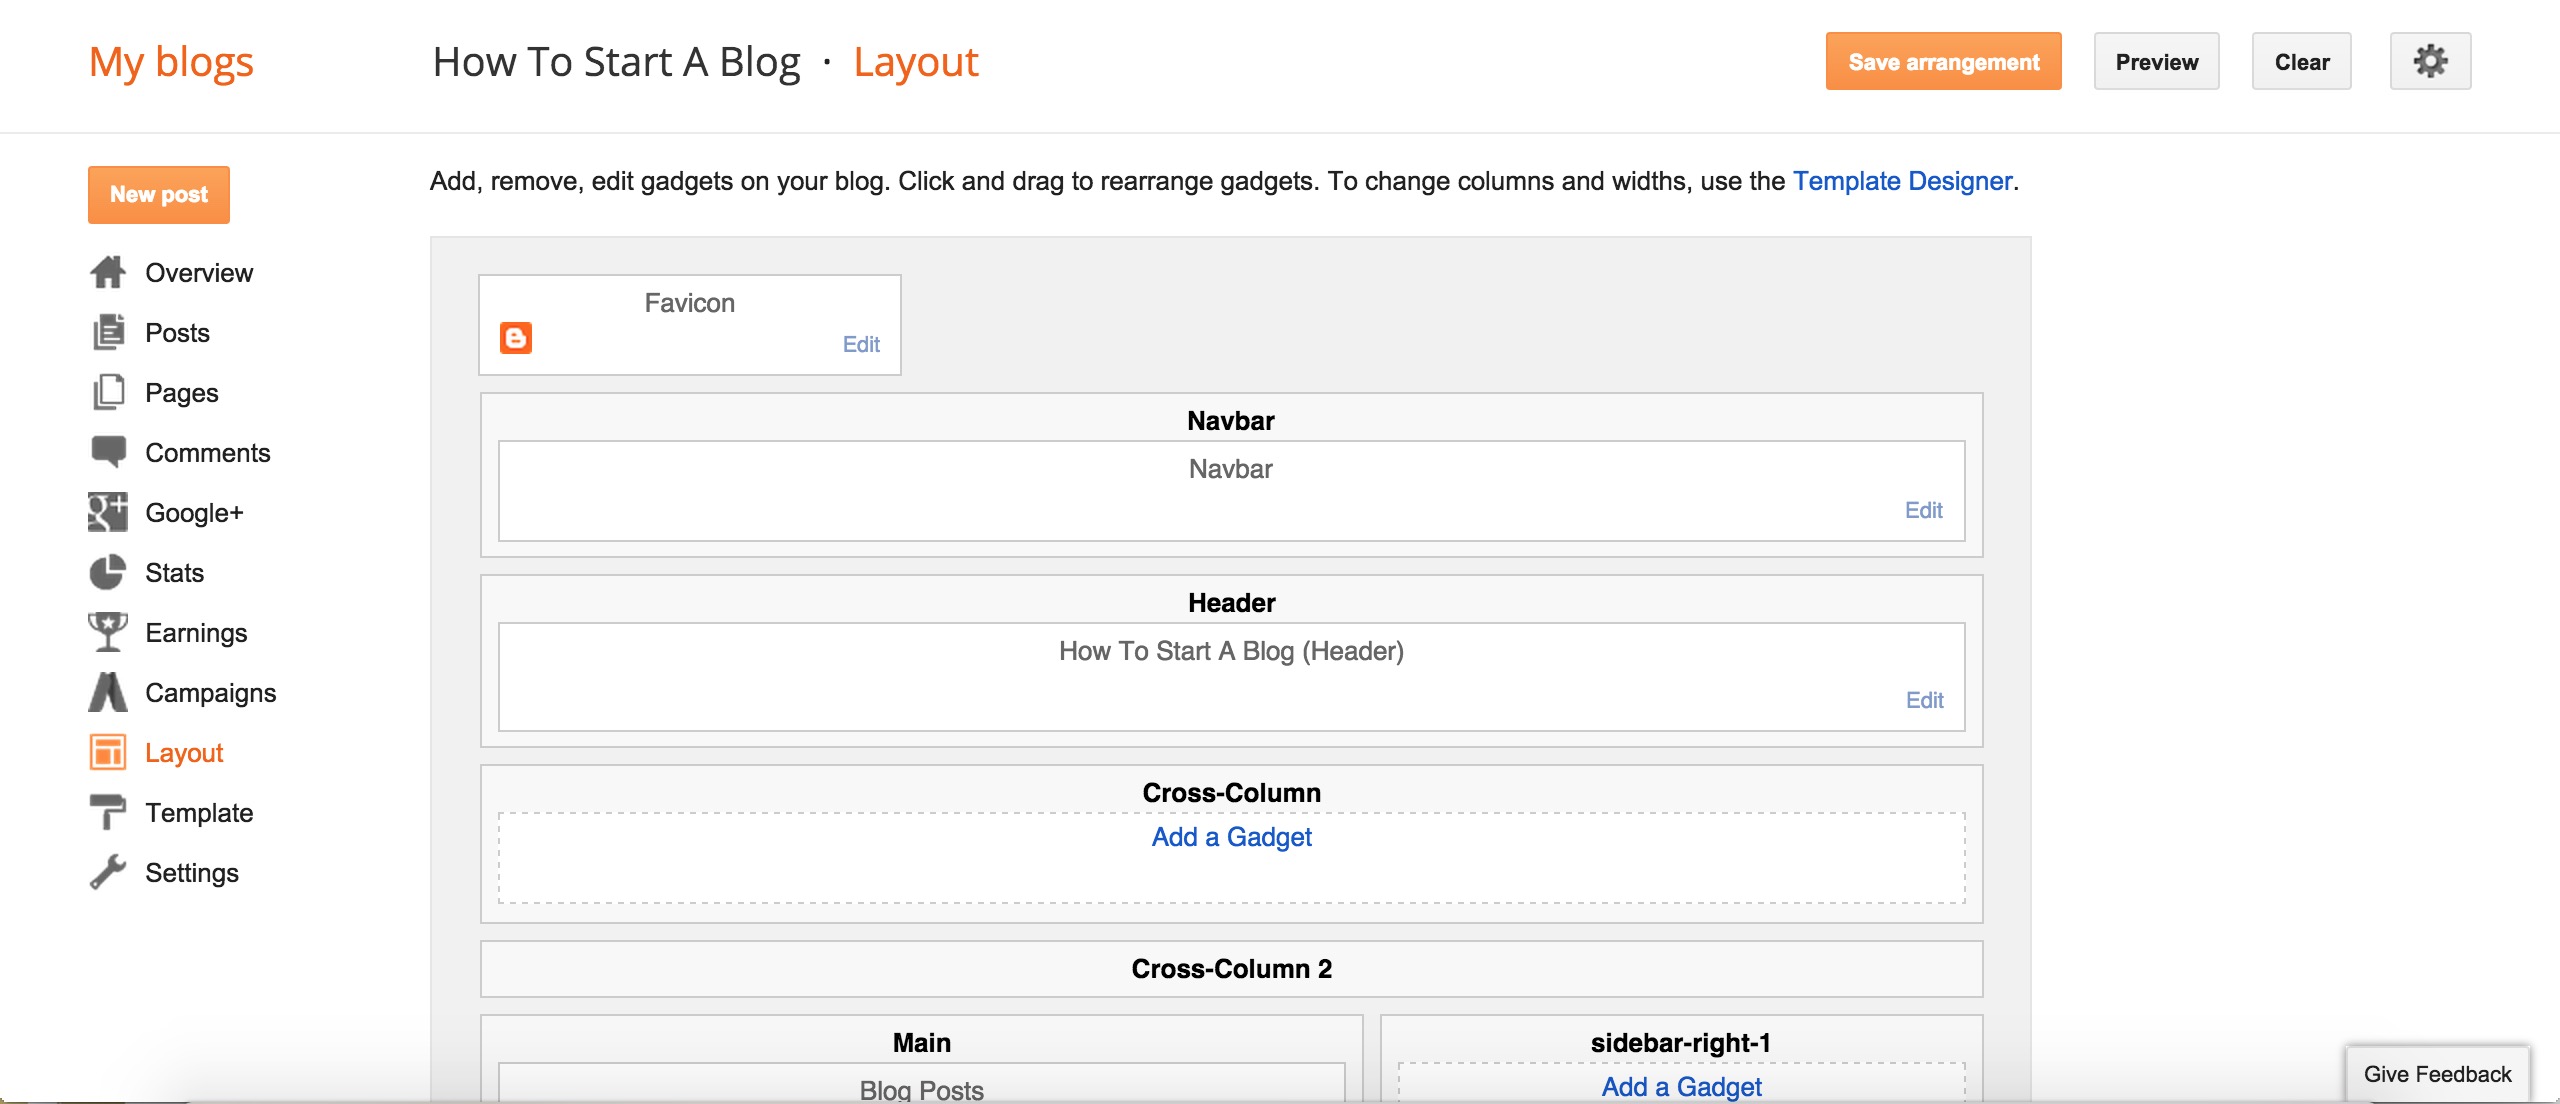Click the Template paint roller icon
This screenshot has height=1104, width=2560.
pos(108,812)
